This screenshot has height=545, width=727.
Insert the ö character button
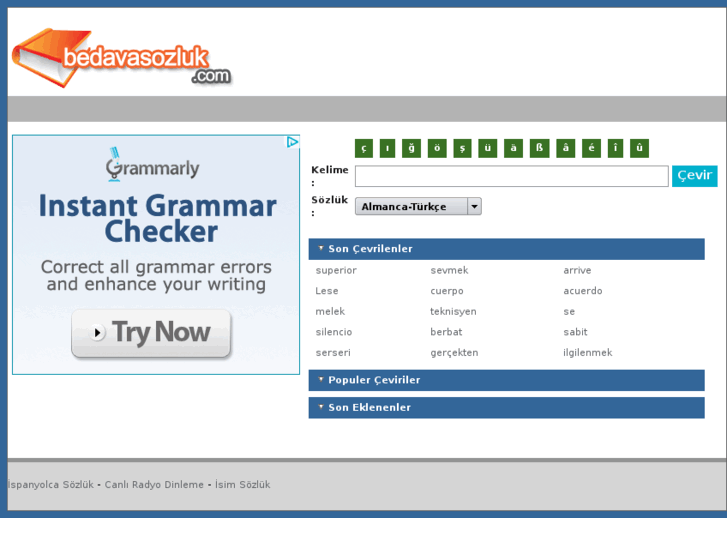(437, 148)
